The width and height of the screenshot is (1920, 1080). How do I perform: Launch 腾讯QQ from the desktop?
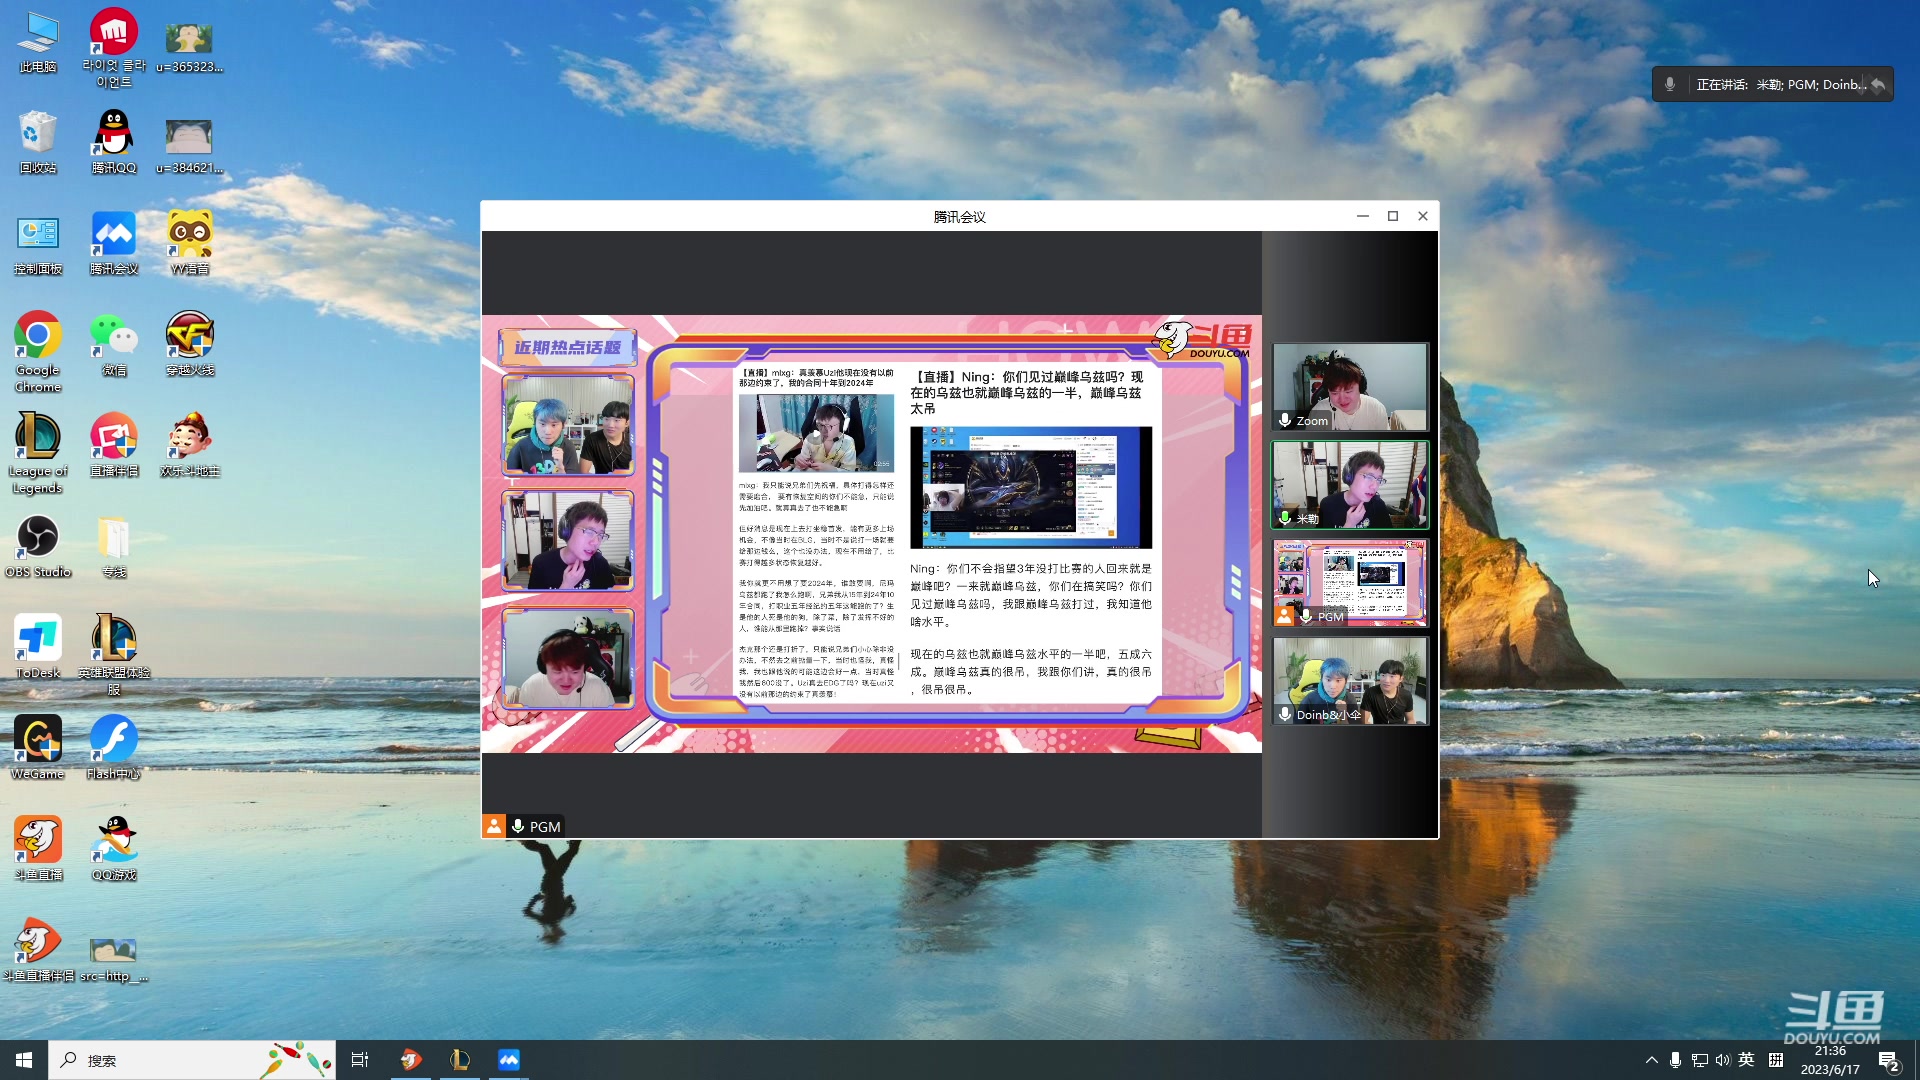(x=114, y=142)
